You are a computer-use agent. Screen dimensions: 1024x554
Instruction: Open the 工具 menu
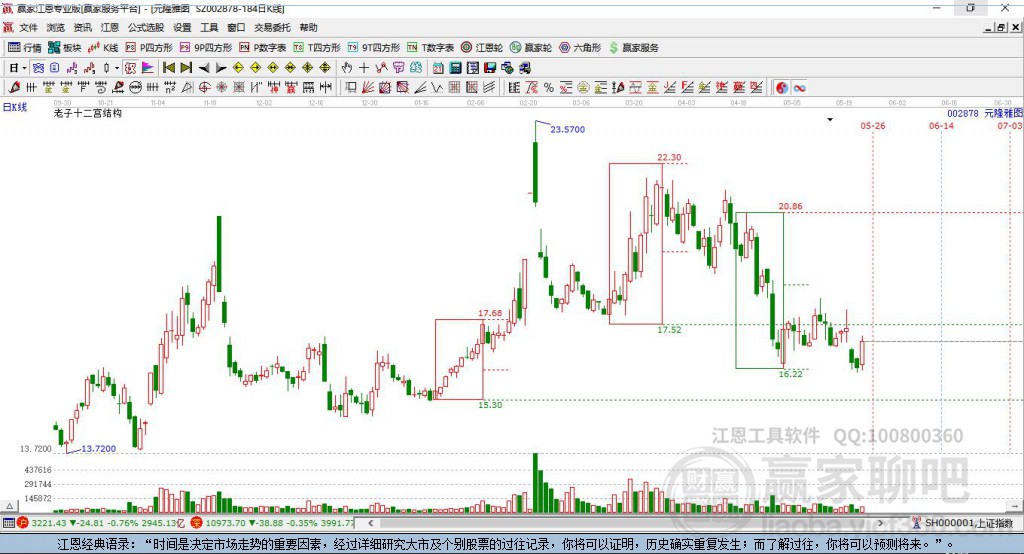click(209, 27)
